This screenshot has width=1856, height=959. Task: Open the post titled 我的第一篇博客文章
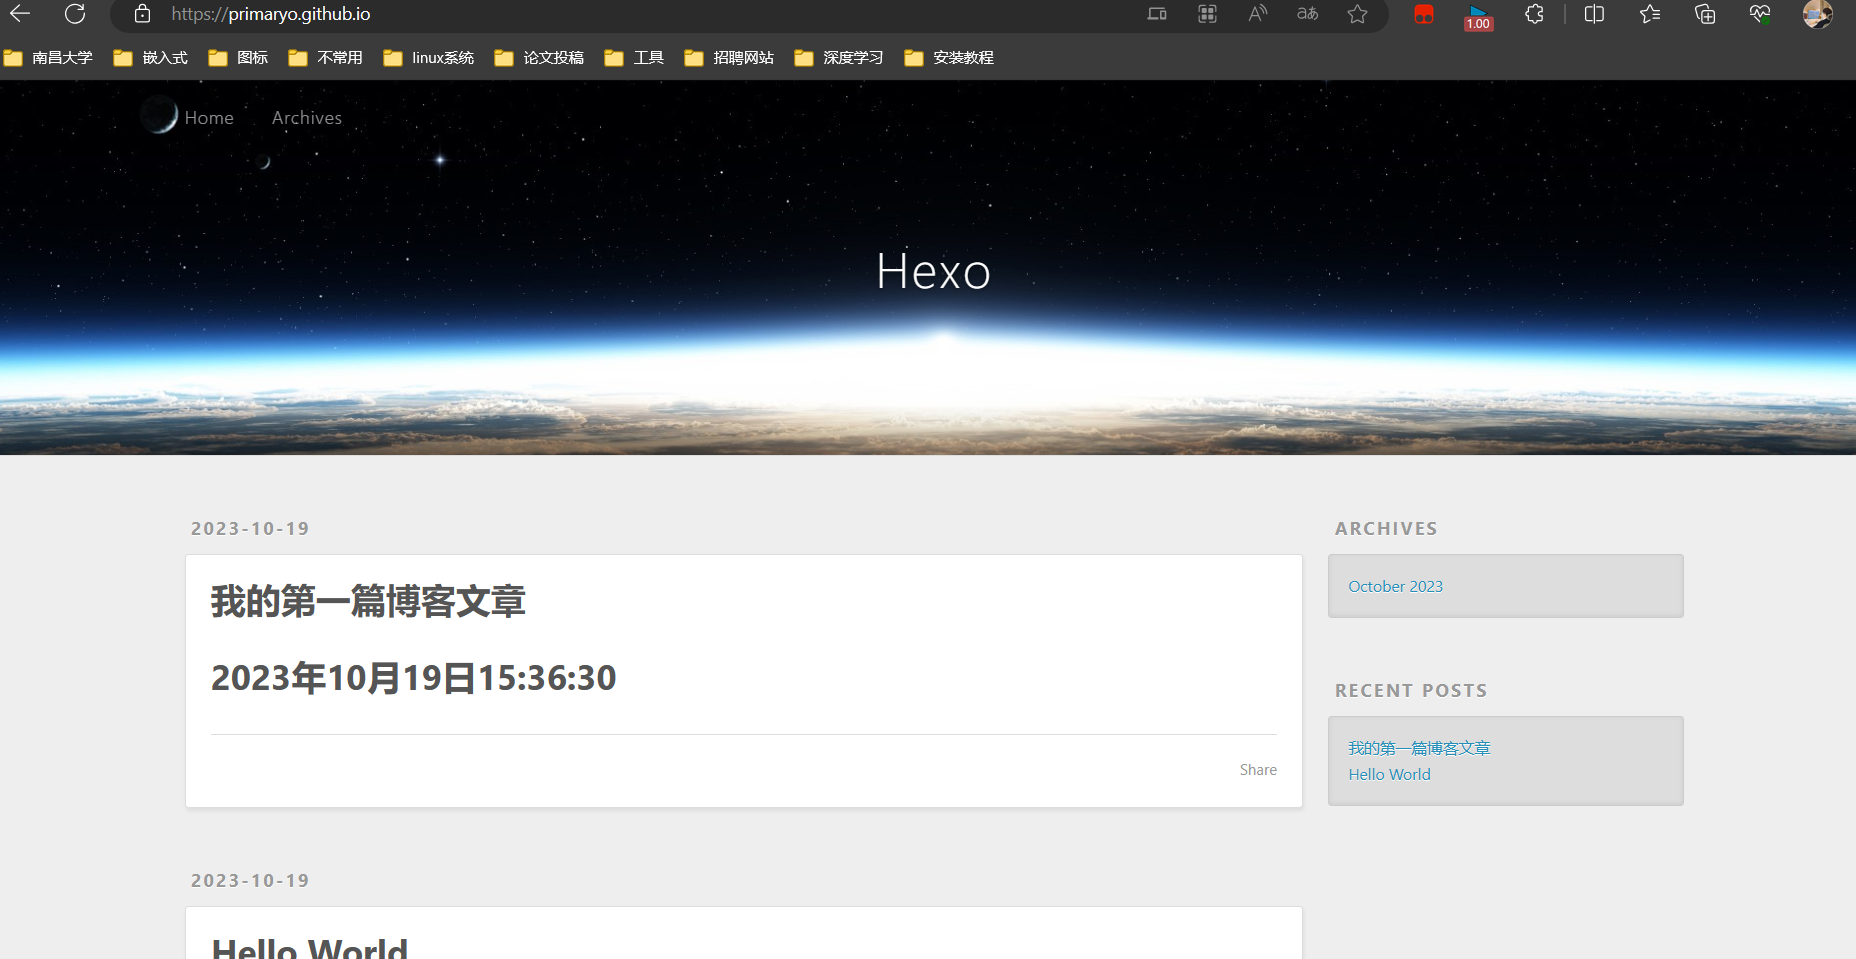click(368, 602)
